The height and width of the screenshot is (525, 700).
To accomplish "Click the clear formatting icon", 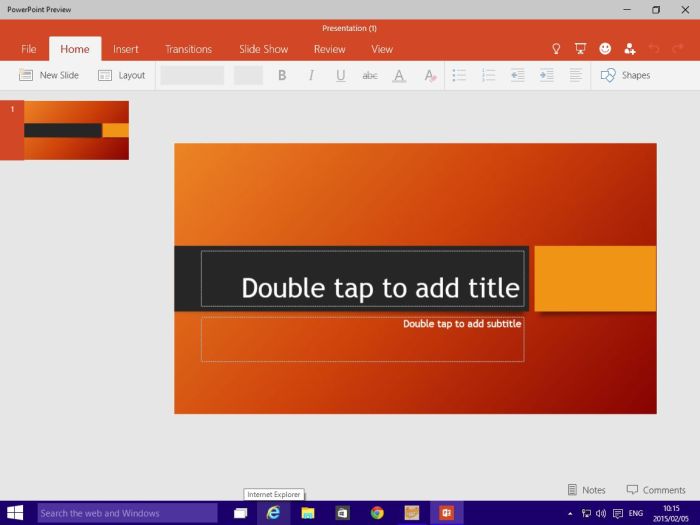I will click(x=429, y=75).
